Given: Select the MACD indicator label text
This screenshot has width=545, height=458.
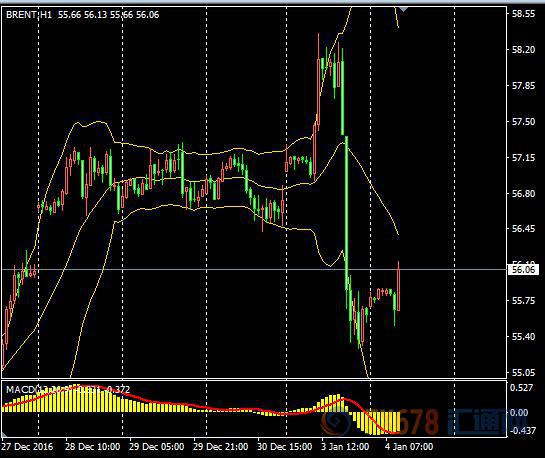Looking at the screenshot, I should (x=68, y=390).
